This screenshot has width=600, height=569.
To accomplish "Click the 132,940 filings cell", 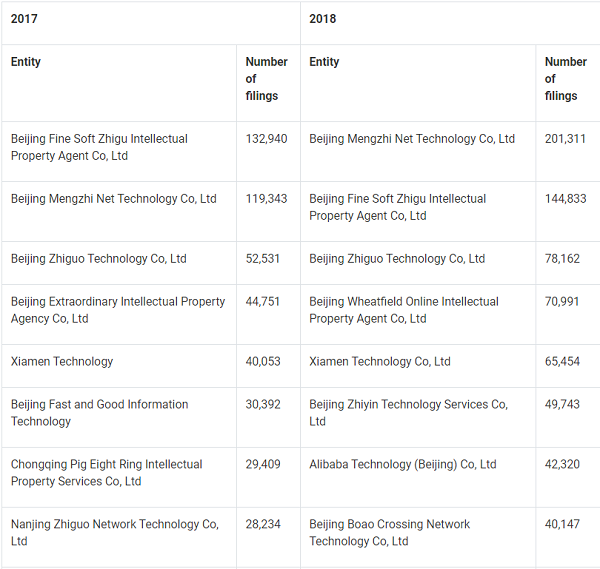I will pyautogui.click(x=266, y=139).
